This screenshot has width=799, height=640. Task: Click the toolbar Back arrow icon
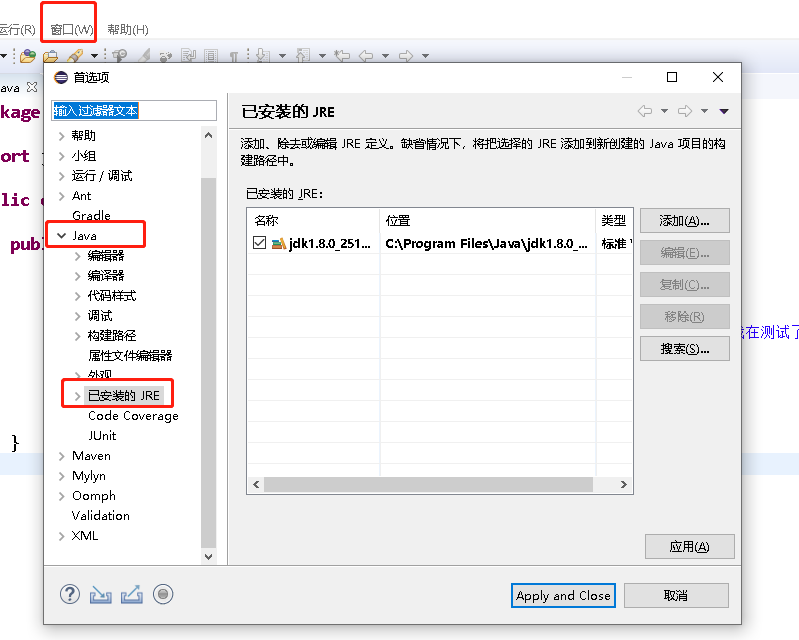[366, 56]
